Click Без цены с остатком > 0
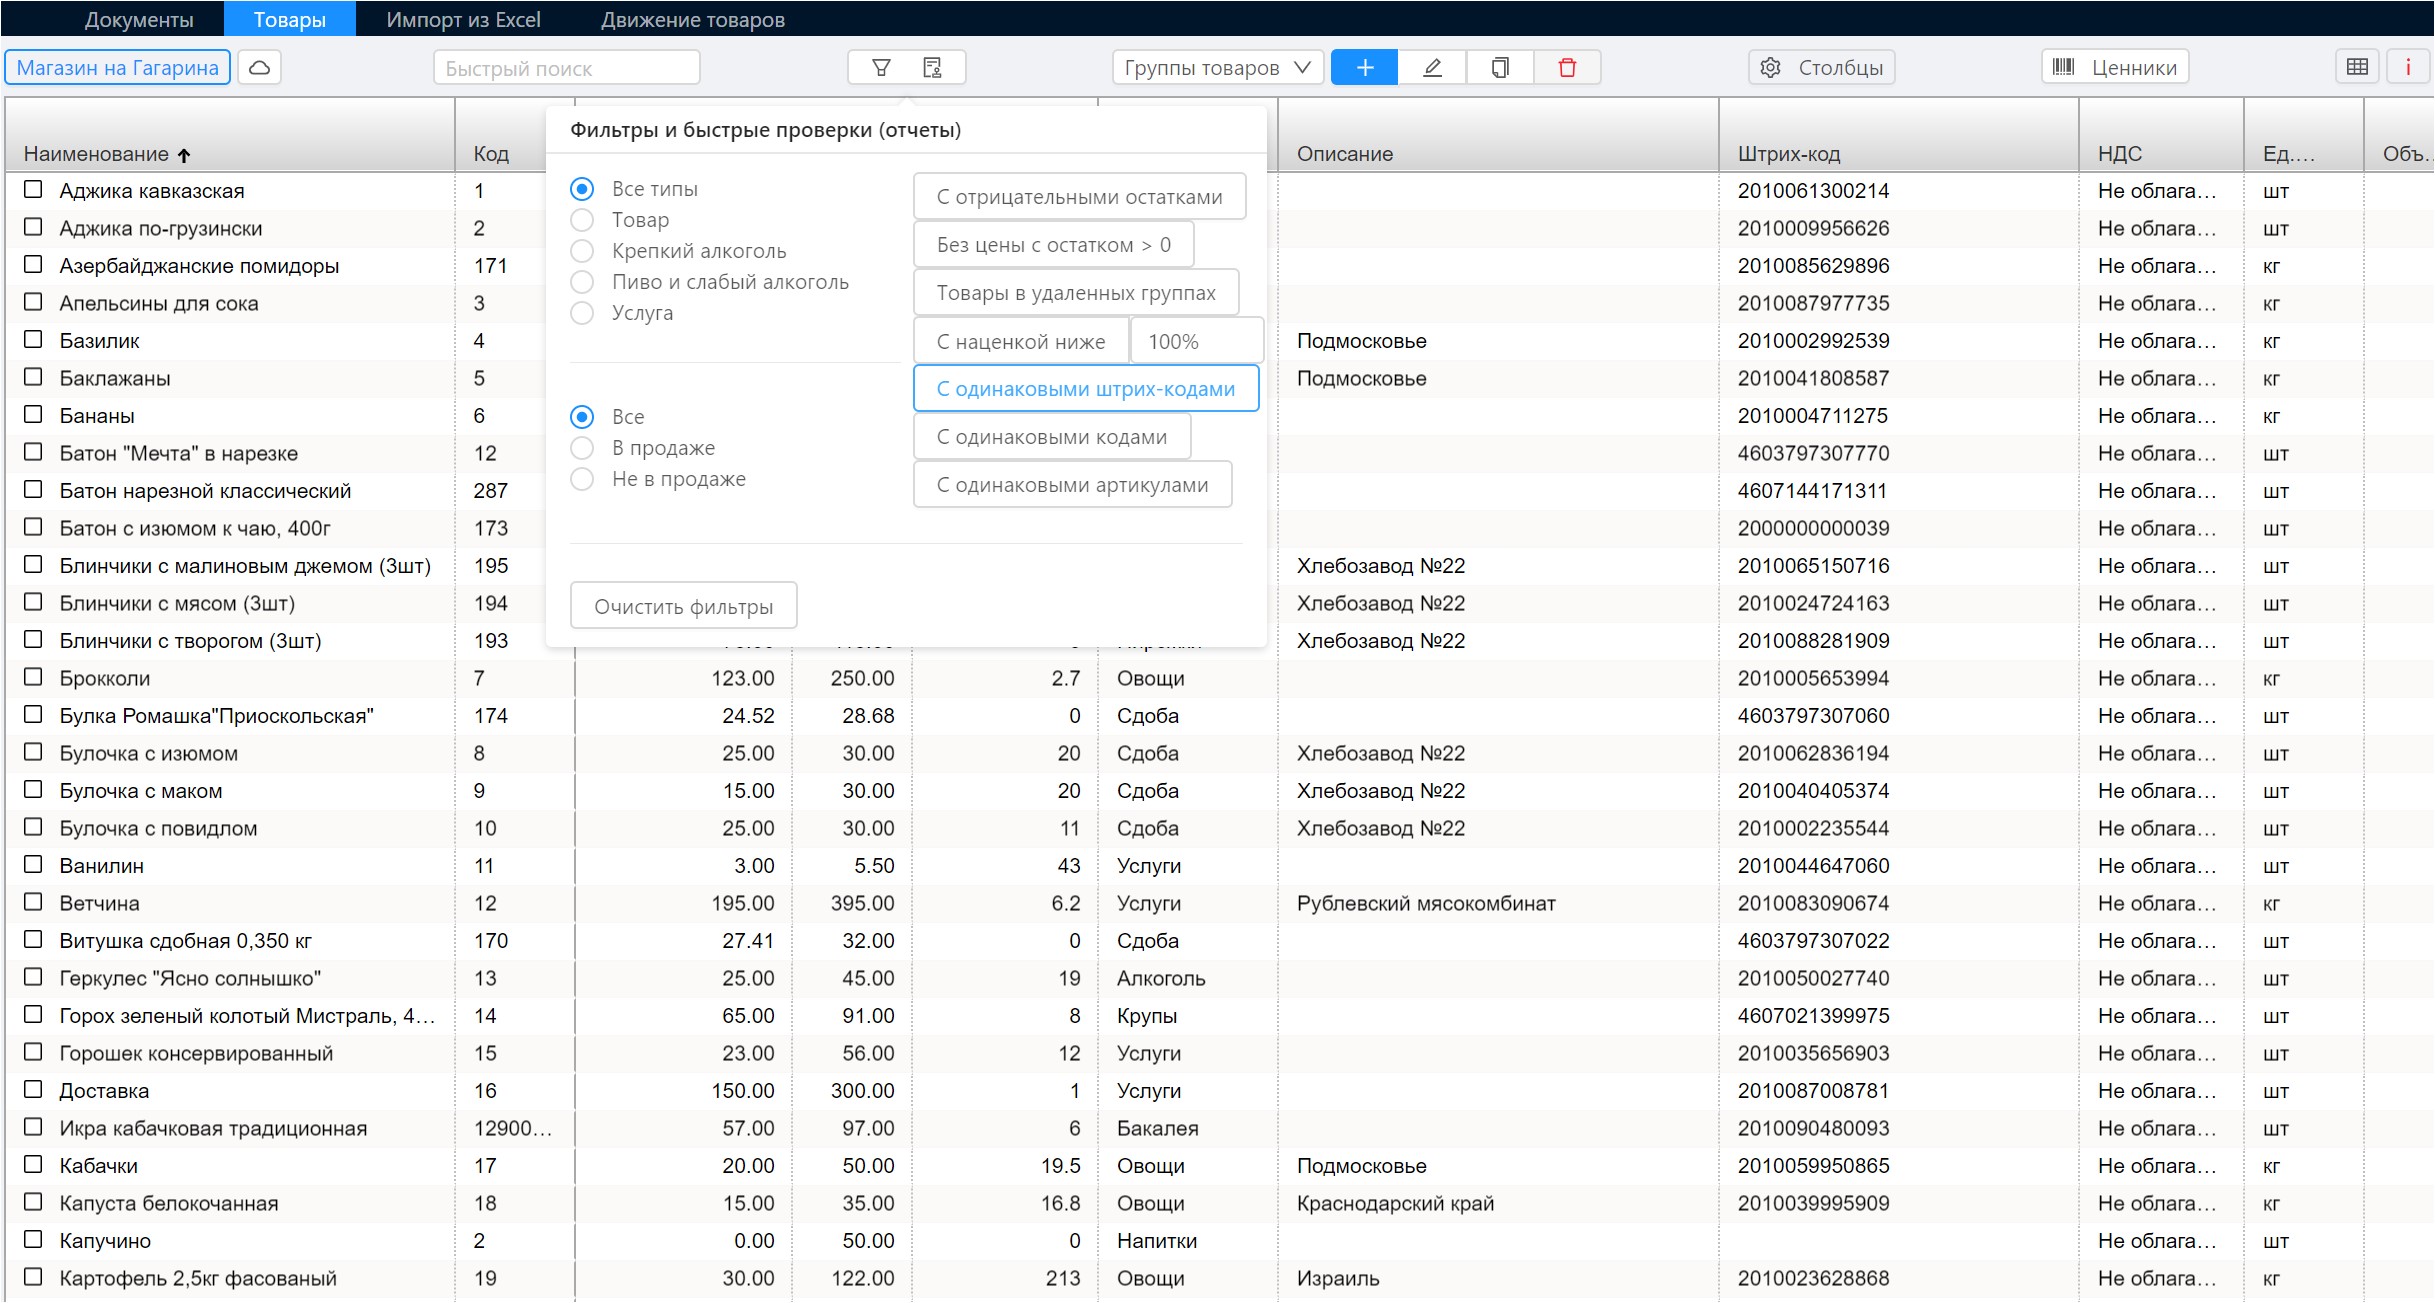Viewport: 2435px width, 1303px height. [x=1054, y=245]
